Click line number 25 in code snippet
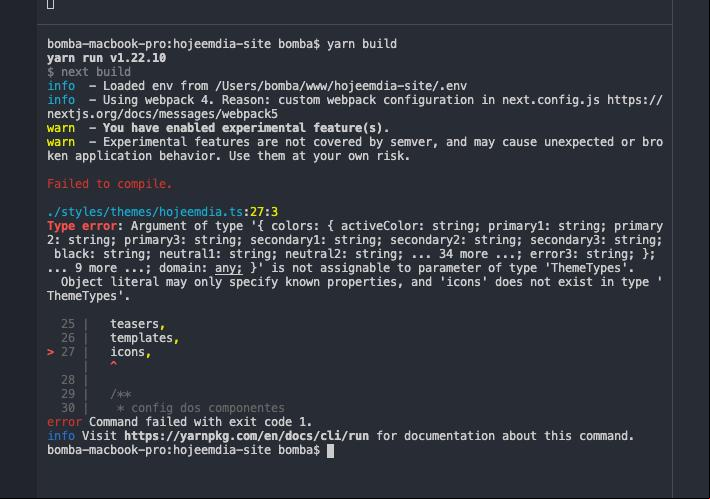The width and height of the screenshot is (710, 499). coord(68,324)
